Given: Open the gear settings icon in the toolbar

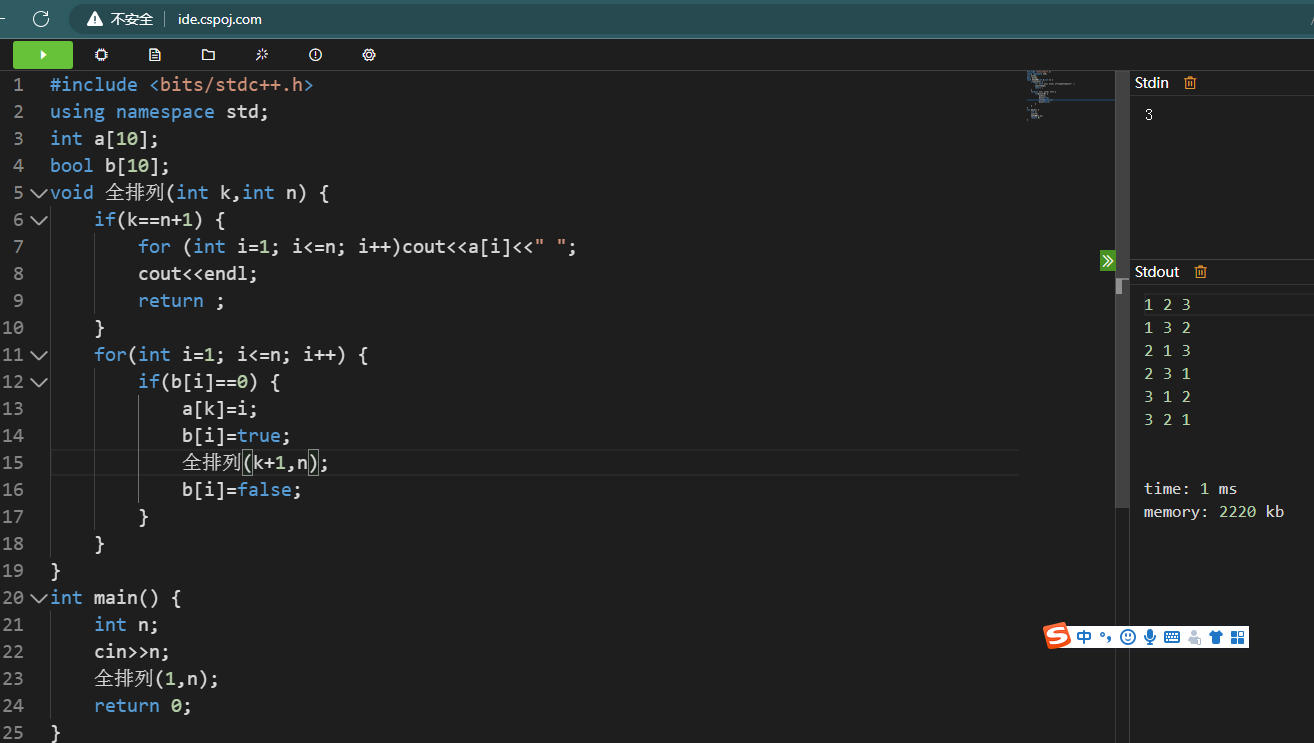Looking at the screenshot, I should (x=369, y=55).
